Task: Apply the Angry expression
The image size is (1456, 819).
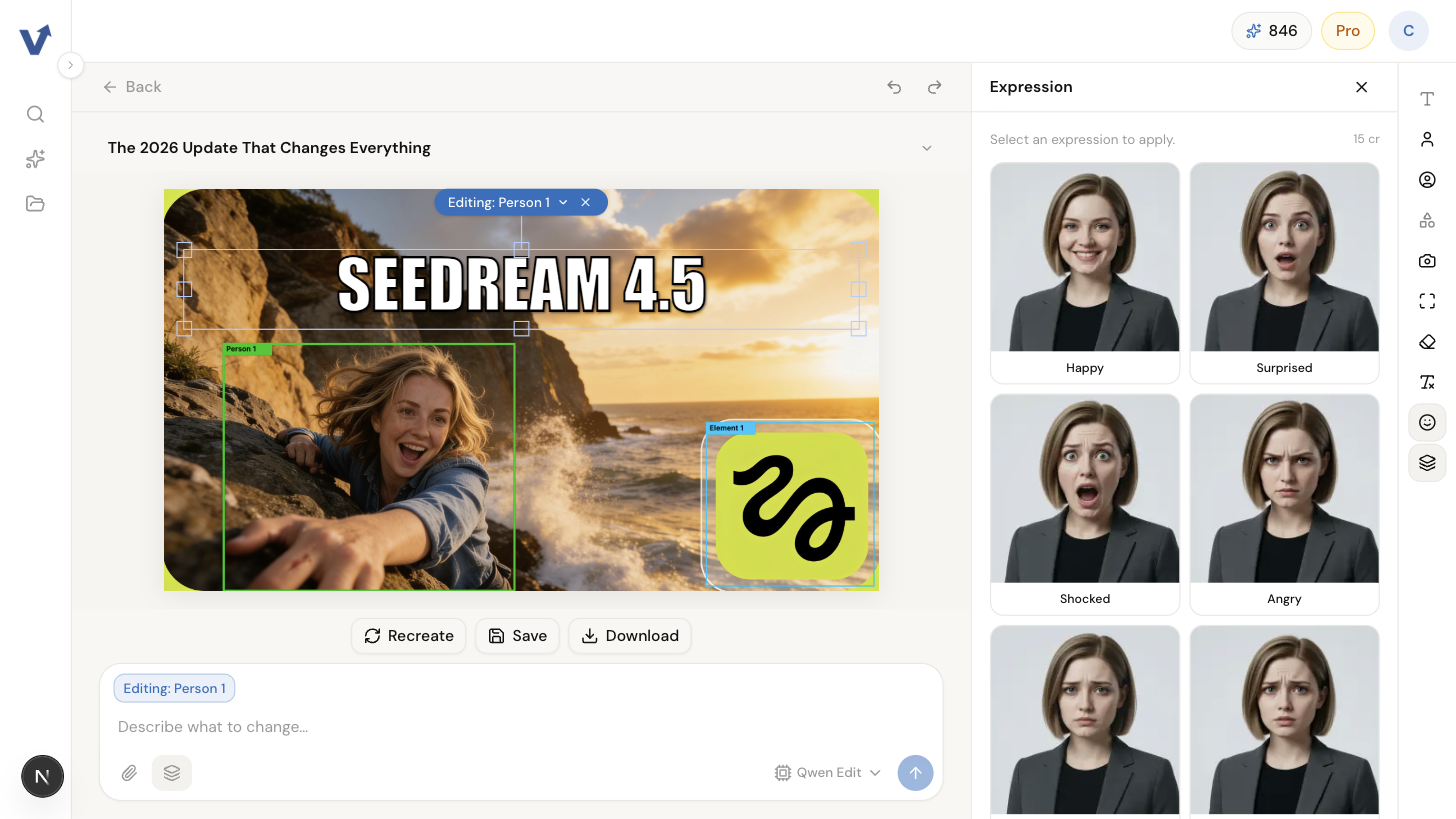Action: pyautogui.click(x=1284, y=504)
